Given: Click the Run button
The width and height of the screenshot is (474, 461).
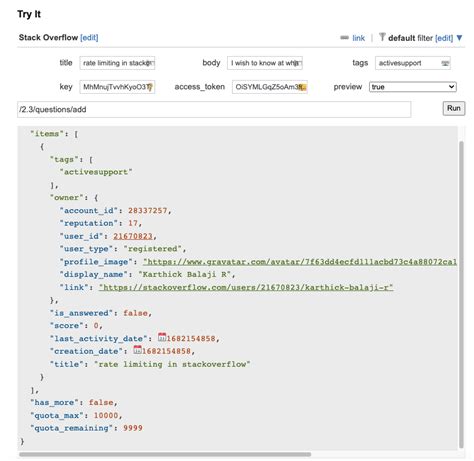Looking at the screenshot, I should click(x=454, y=109).
